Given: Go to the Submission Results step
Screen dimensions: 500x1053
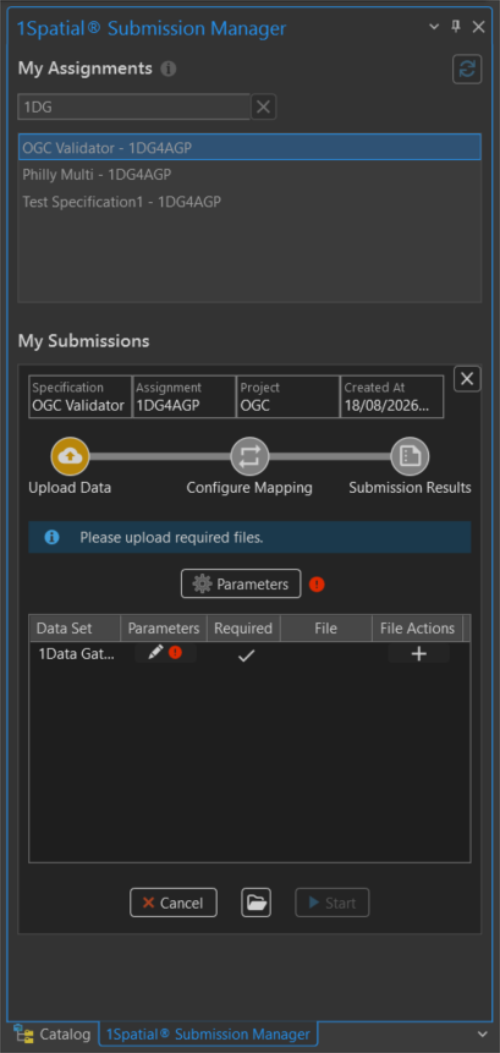Looking at the screenshot, I should pyautogui.click(x=409, y=457).
